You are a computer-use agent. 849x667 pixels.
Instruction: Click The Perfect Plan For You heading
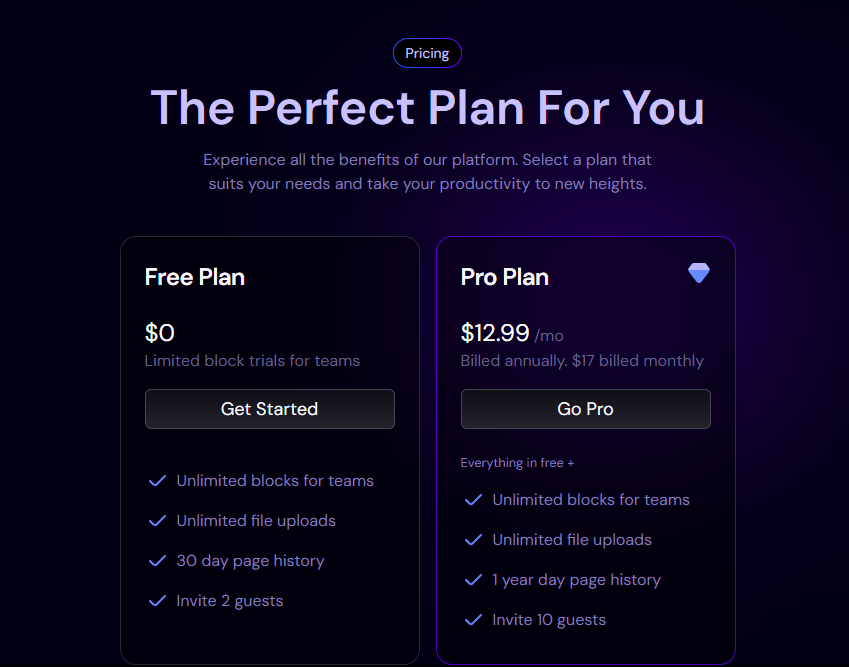(x=427, y=107)
